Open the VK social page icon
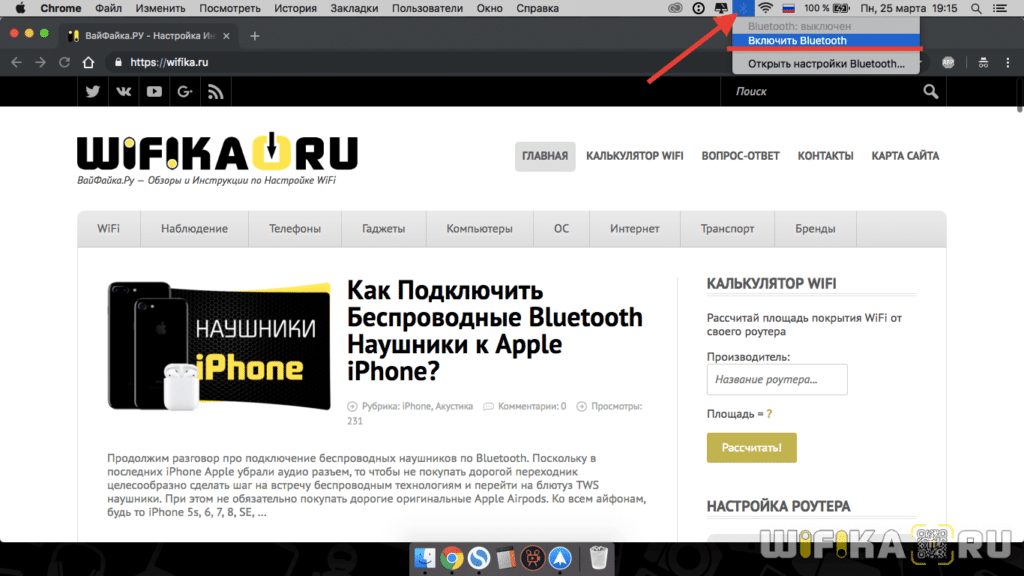Viewport: 1024px width, 576px height. (123, 92)
